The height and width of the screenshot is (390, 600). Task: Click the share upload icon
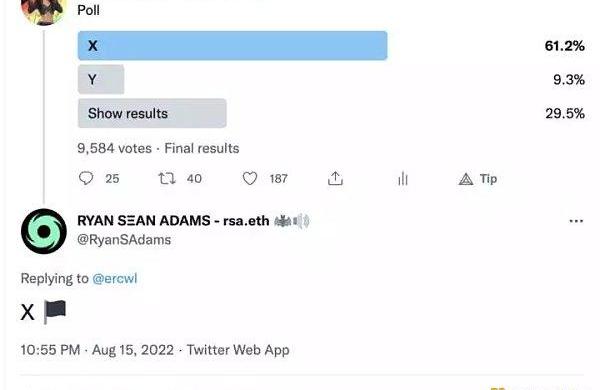click(335, 178)
